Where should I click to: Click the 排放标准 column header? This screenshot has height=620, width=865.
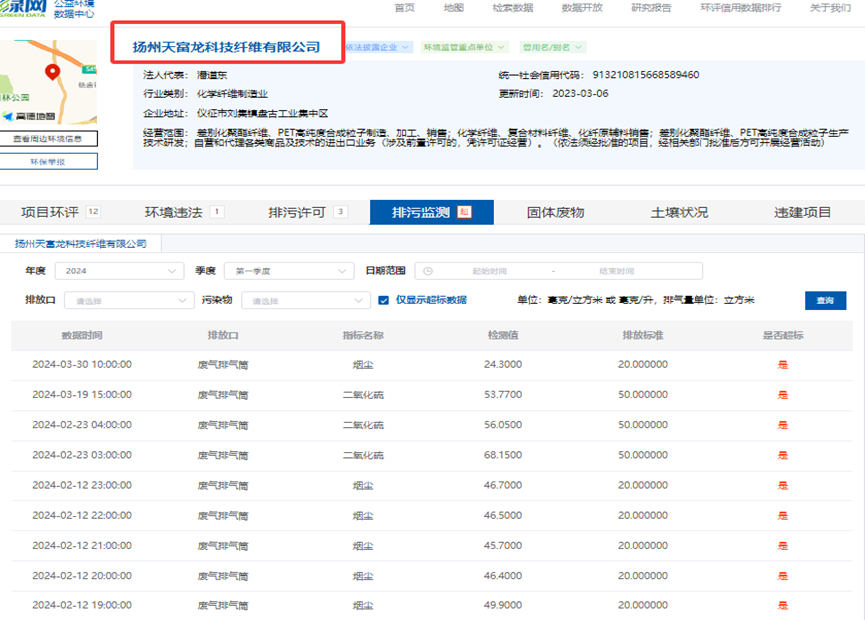coord(643,335)
